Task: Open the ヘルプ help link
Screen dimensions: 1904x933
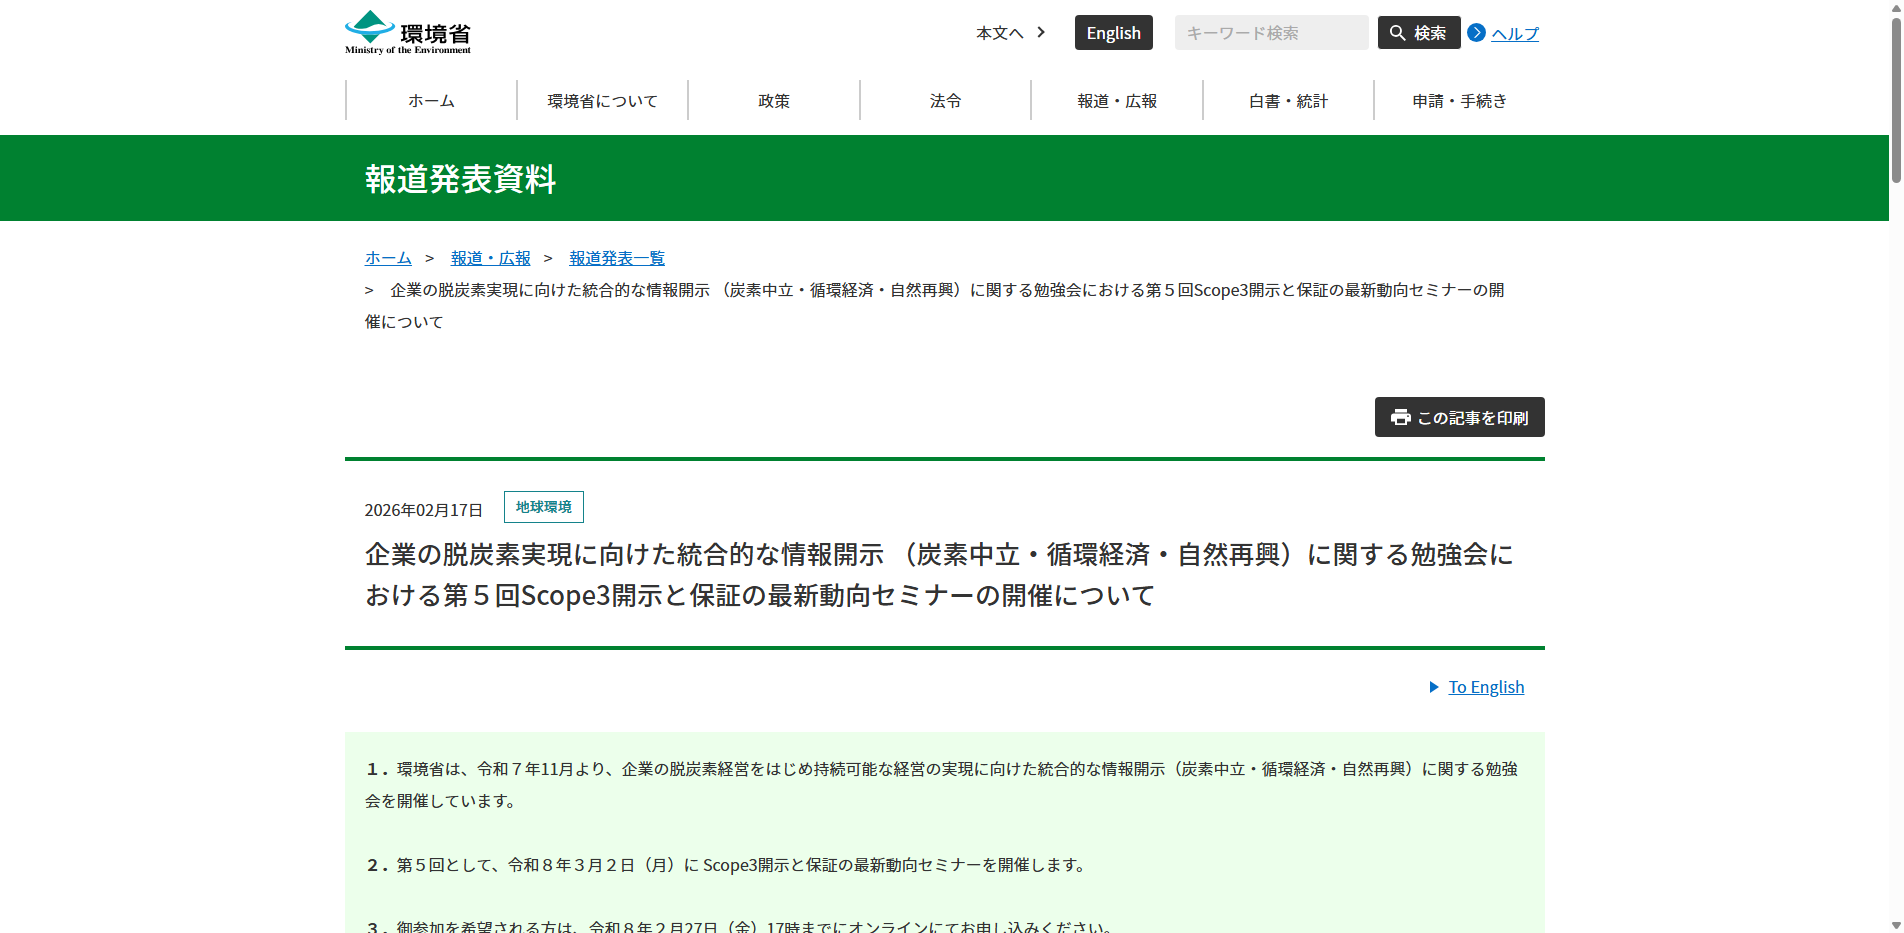Action: (1514, 34)
